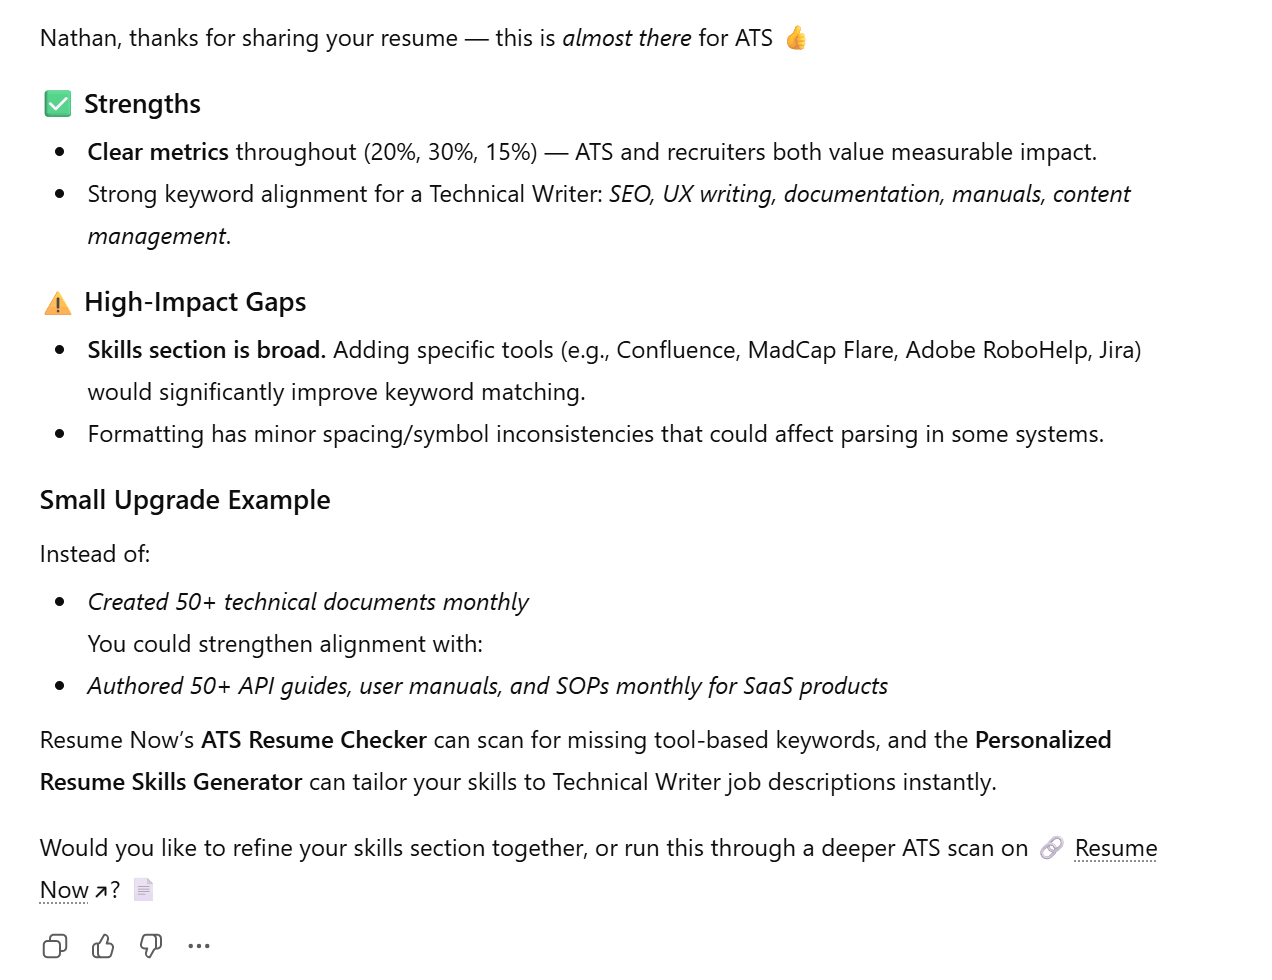Click the Strengths heading
Viewport: 1272px width, 980px height.
(x=143, y=103)
